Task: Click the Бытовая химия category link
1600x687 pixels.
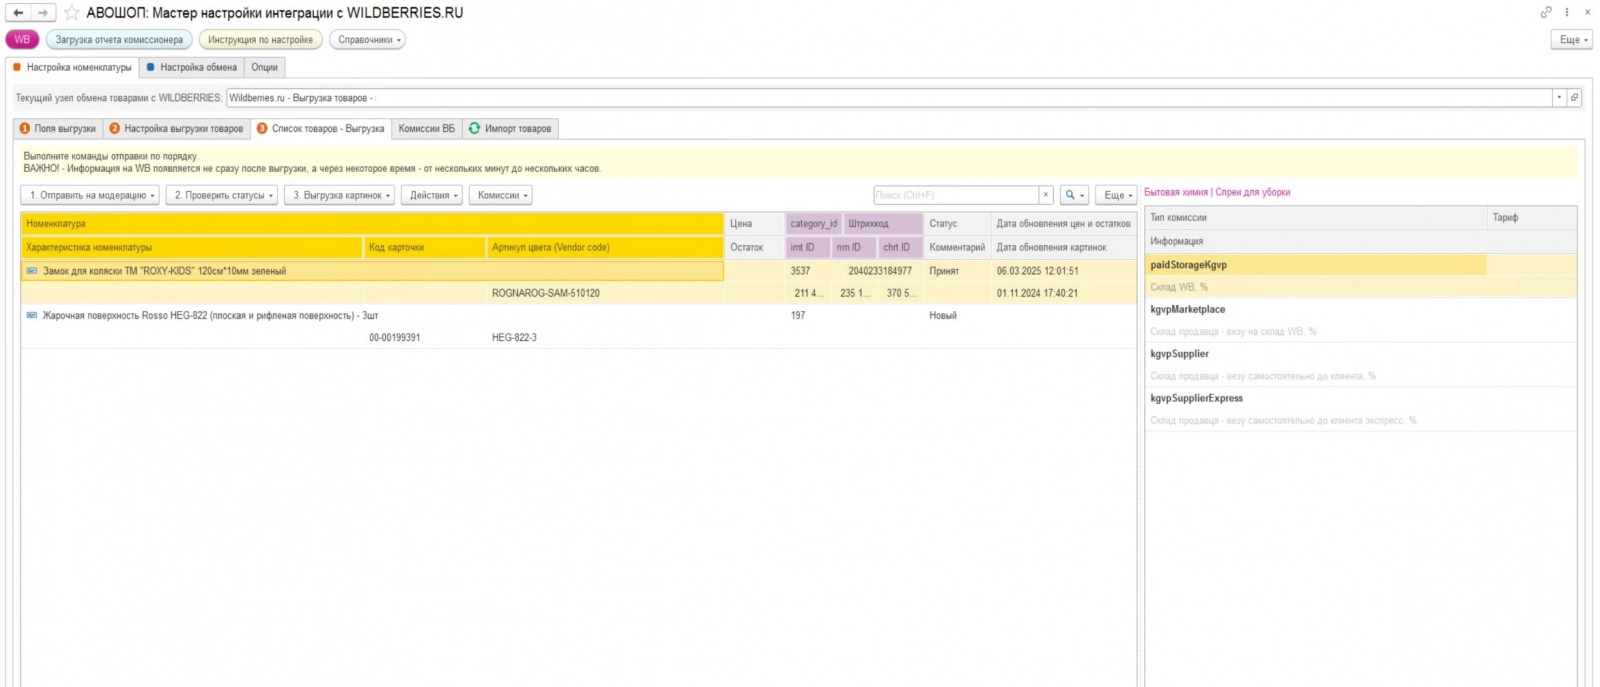Action: tap(1176, 192)
